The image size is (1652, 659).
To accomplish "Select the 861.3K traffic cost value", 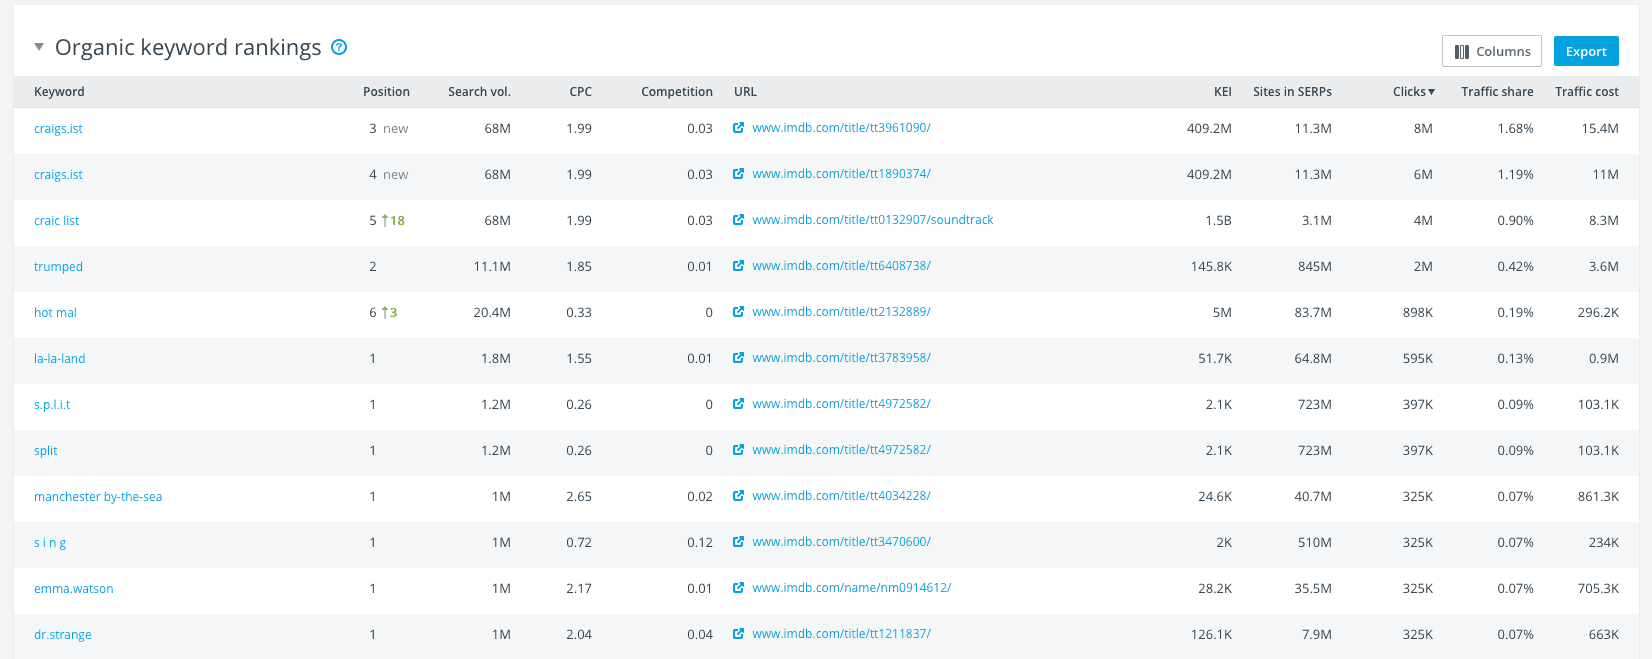I will (x=1598, y=496).
